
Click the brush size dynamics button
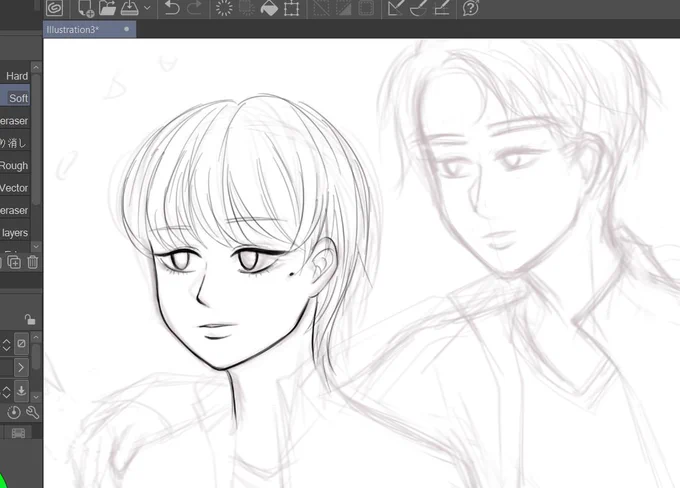tap(21, 344)
